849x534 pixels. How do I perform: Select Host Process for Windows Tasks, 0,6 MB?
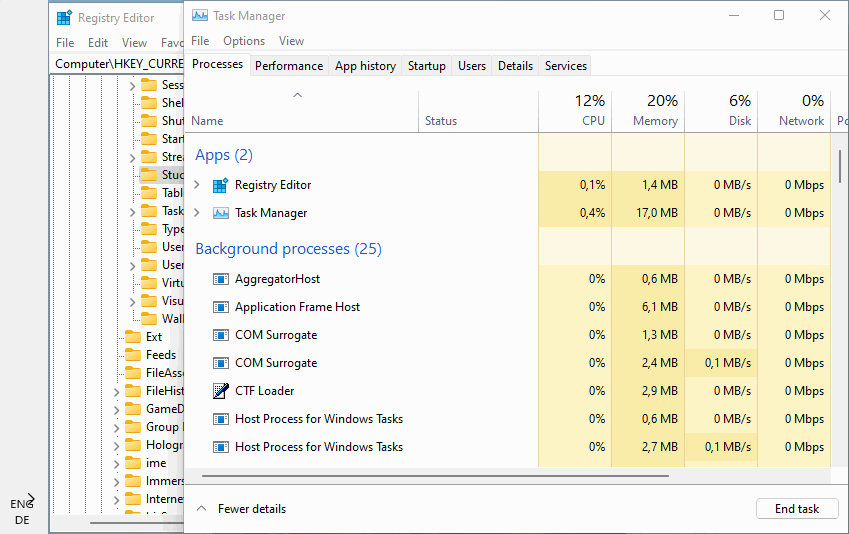[507, 419]
